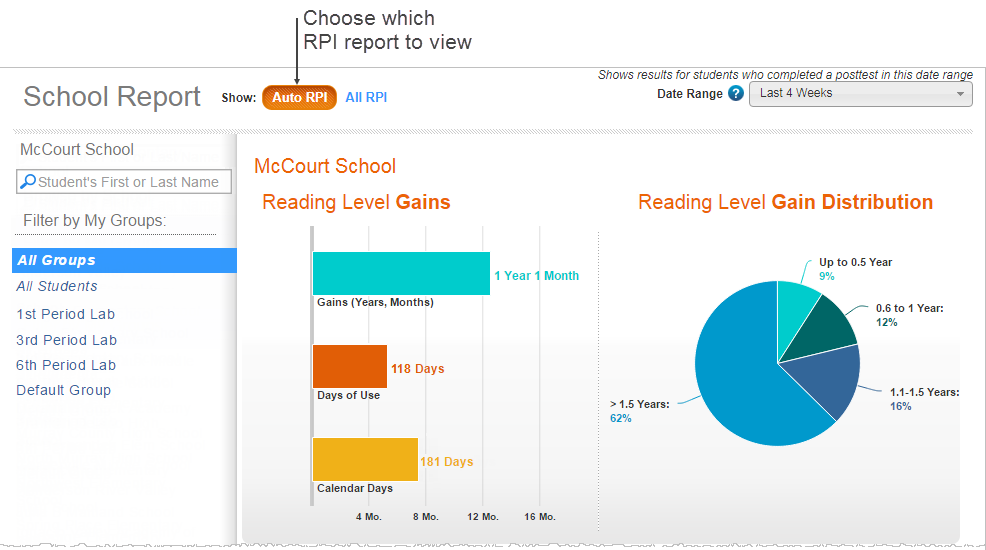Toggle the Auto RPI report view

pos(299,97)
